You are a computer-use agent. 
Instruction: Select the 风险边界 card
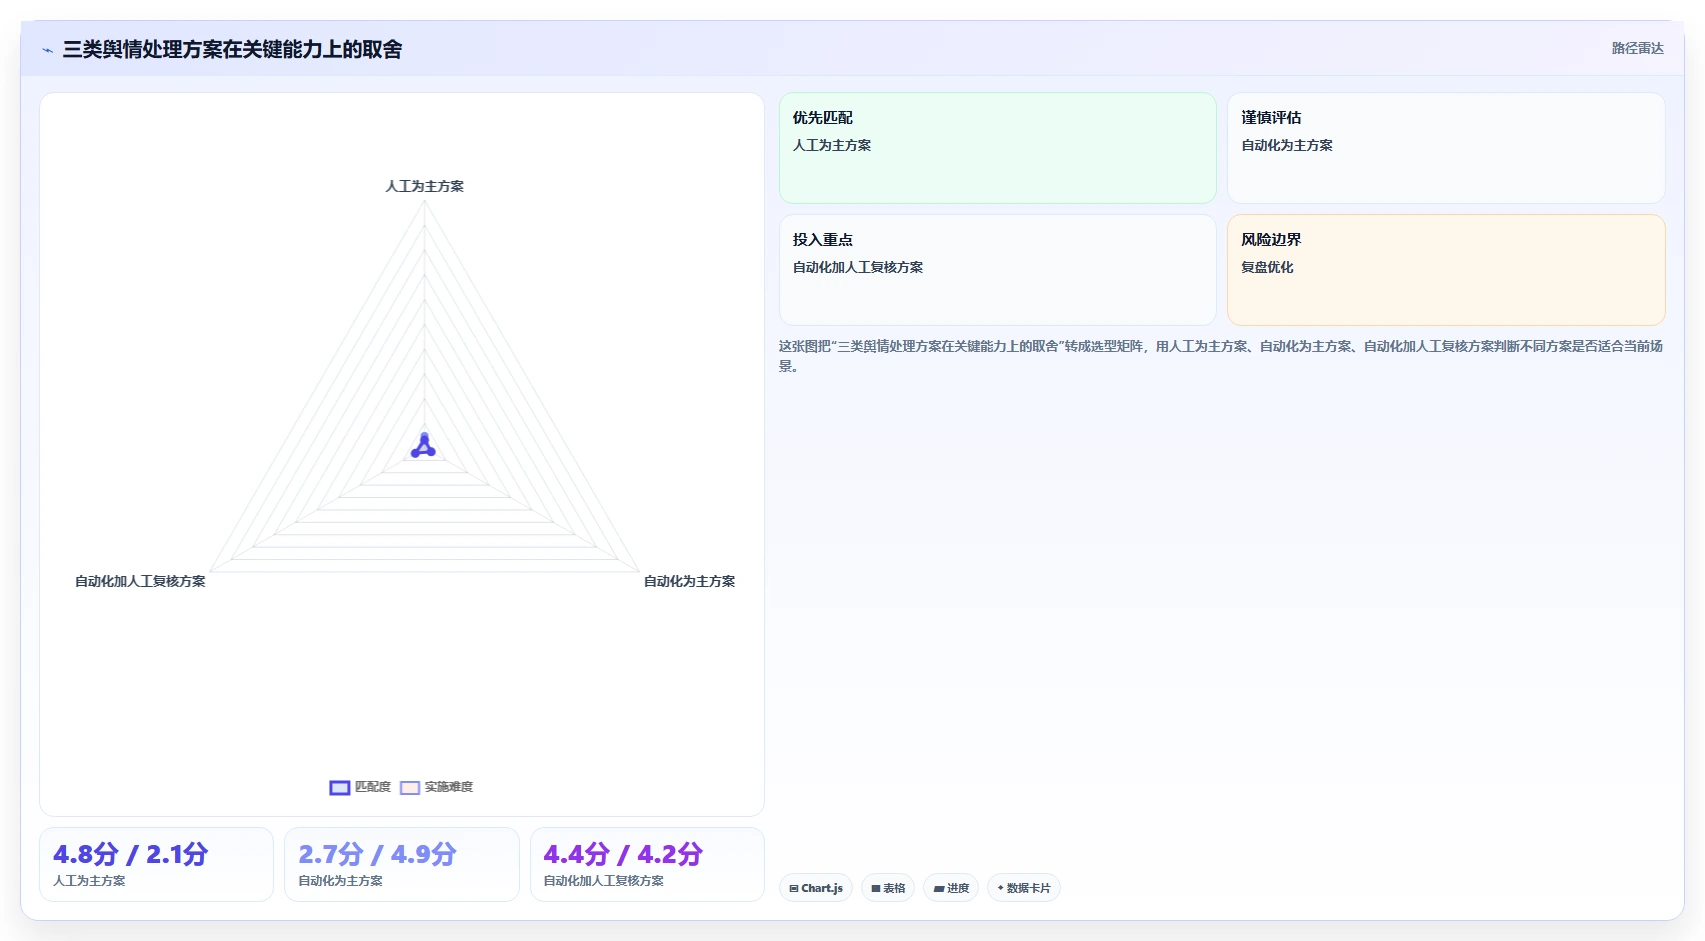point(1446,270)
